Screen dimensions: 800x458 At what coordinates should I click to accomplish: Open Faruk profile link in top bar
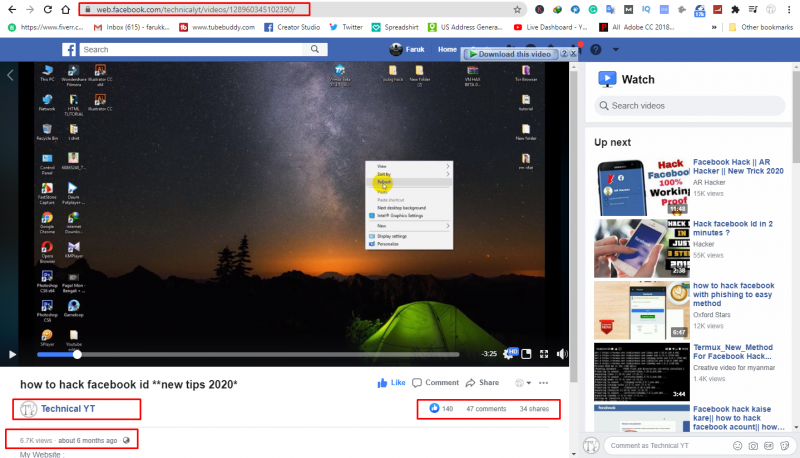pos(407,49)
